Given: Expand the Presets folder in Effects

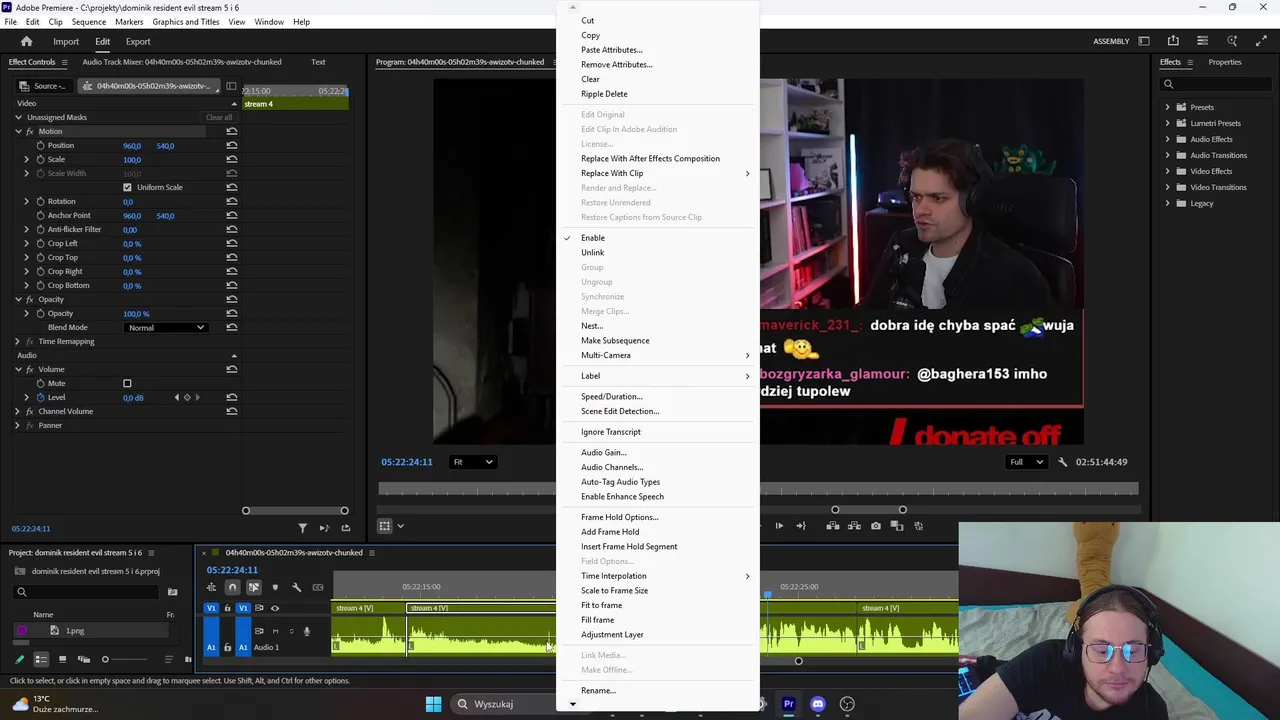Looking at the screenshot, I should click(1168, 107).
